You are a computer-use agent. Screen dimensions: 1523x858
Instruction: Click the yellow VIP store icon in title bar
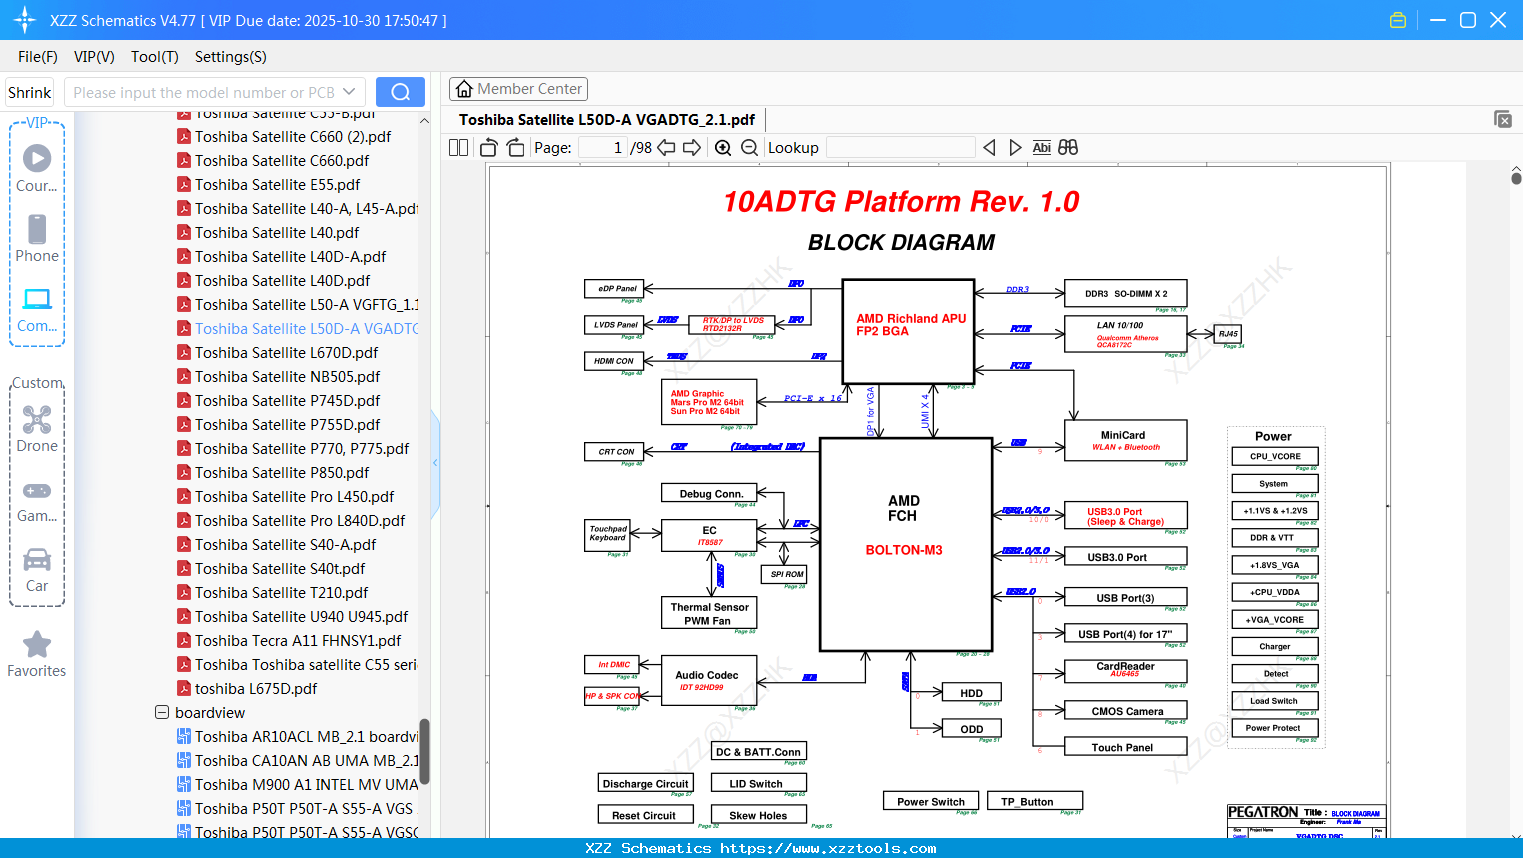1398,20
